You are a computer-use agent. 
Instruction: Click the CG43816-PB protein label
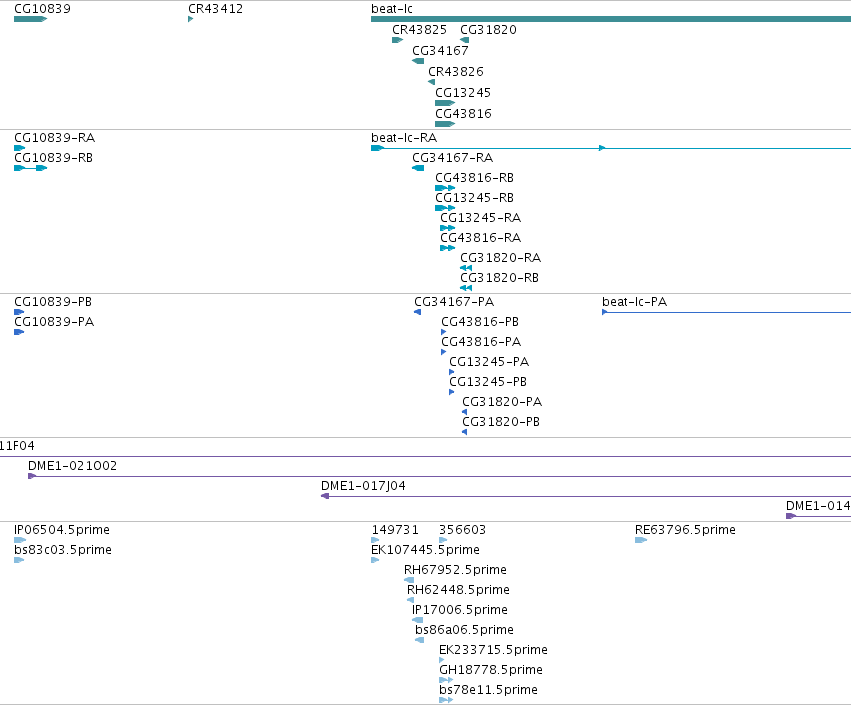(x=480, y=322)
